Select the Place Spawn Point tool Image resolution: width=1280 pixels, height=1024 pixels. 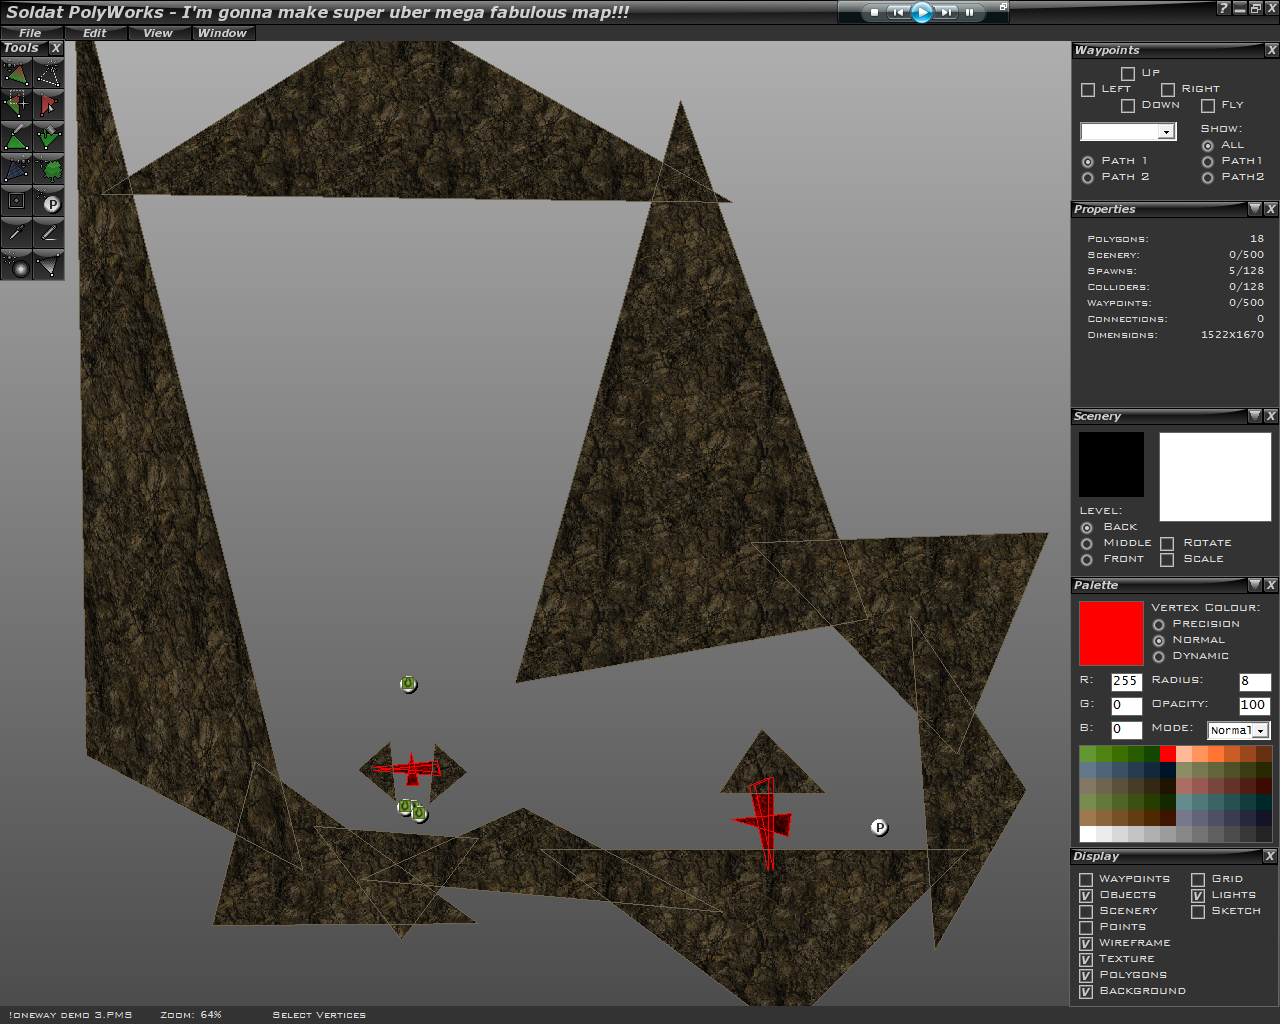point(48,201)
